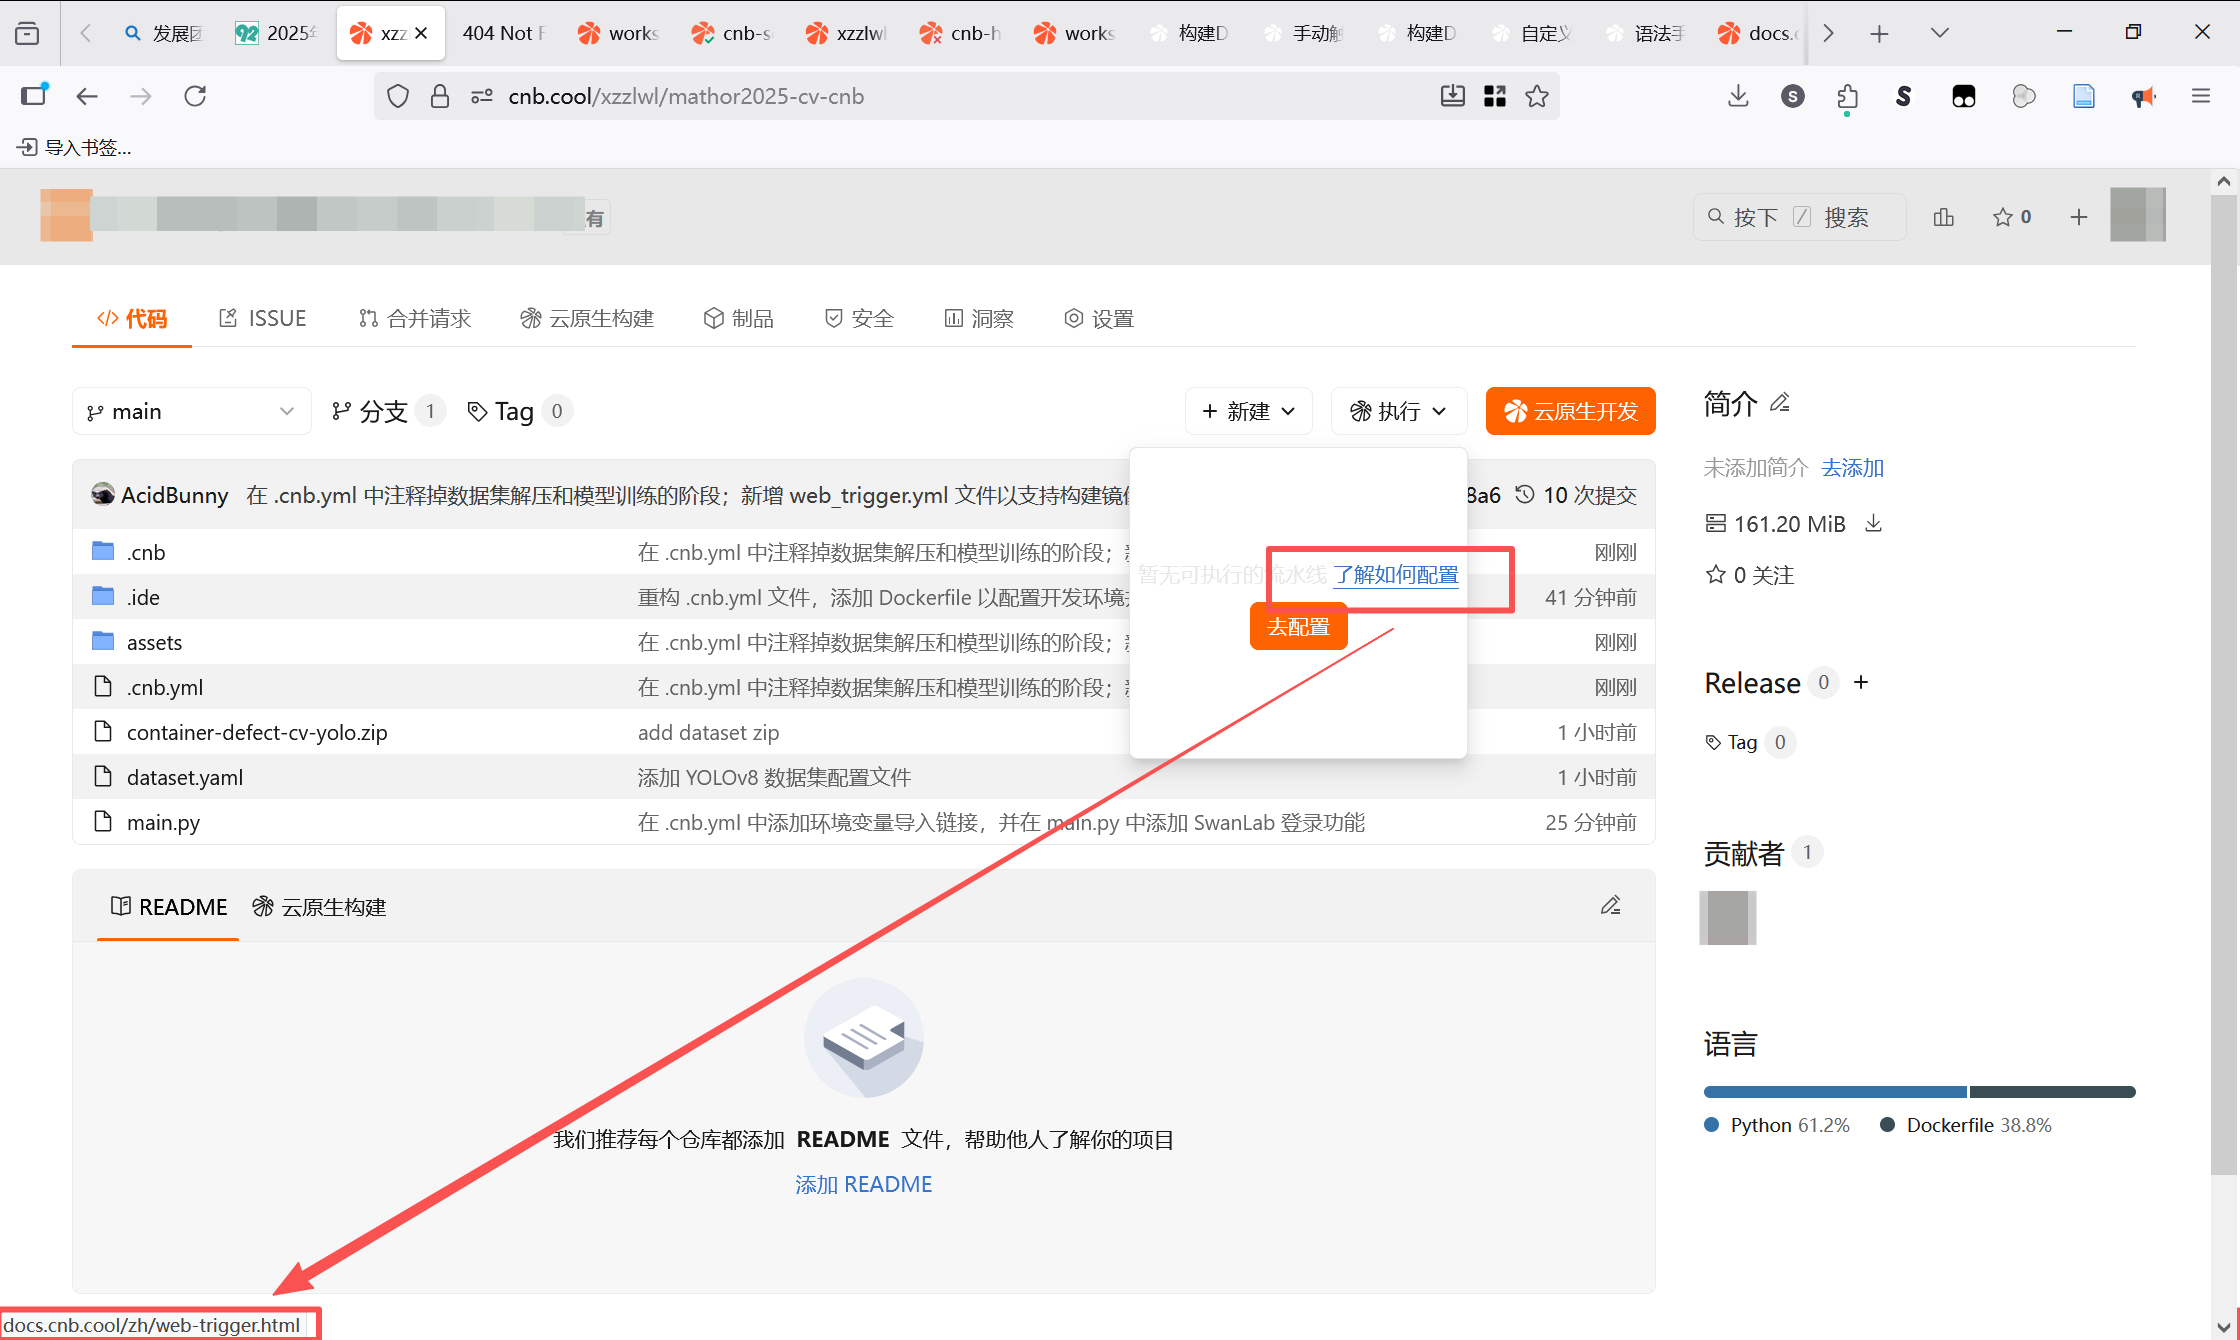Open the .cnb.yml file
The width and height of the screenshot is (2240, 1340).
[165, 687]
